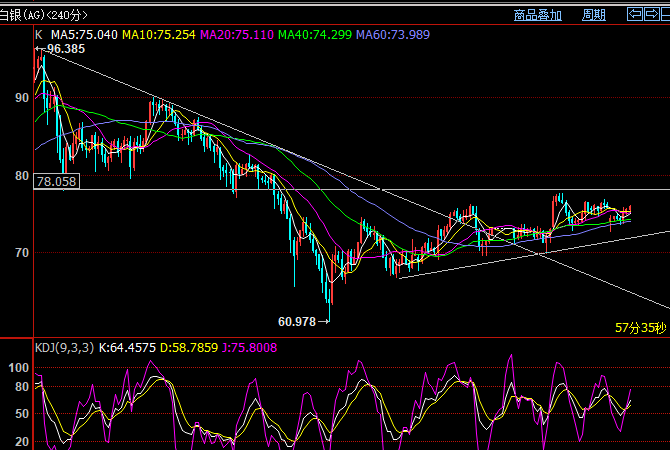This screenshot has height=450, width=670.
Task: Click the magenta J:75.8008 value label
Action: pos(252,348)
